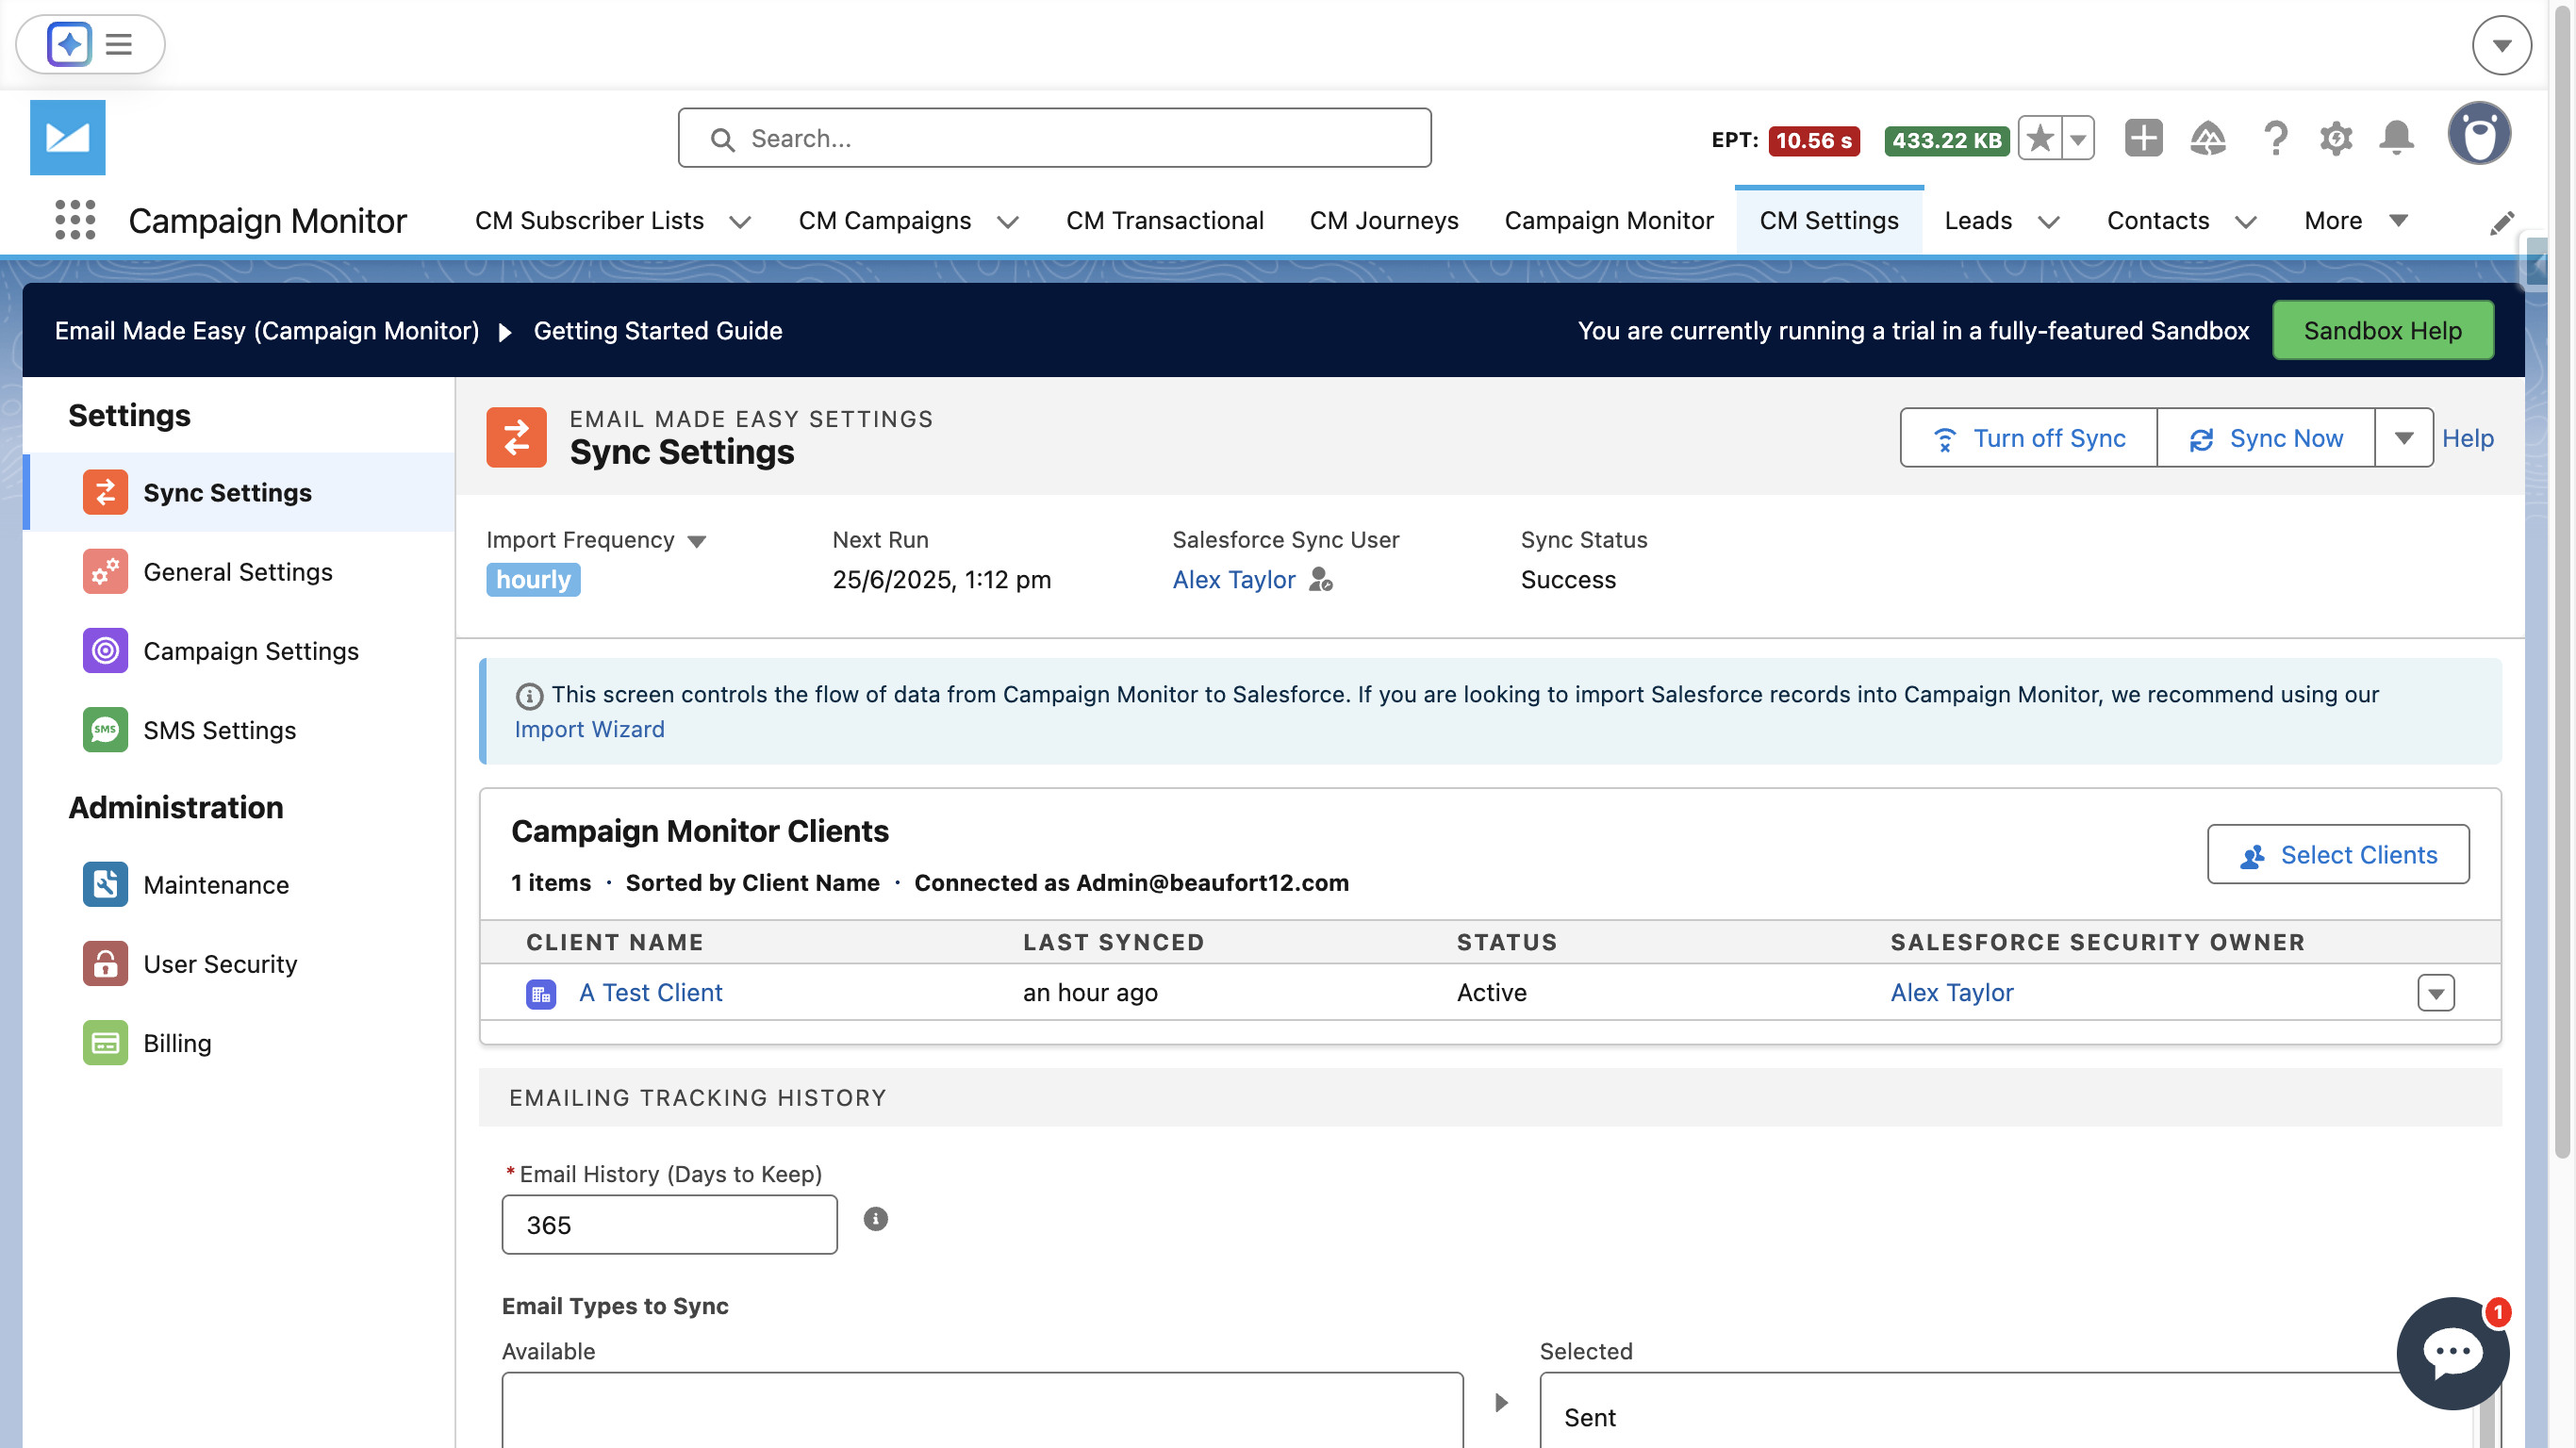2576x1448 pixels.
Task: Open the Getting Started Guide link
Action: [657, 330]
